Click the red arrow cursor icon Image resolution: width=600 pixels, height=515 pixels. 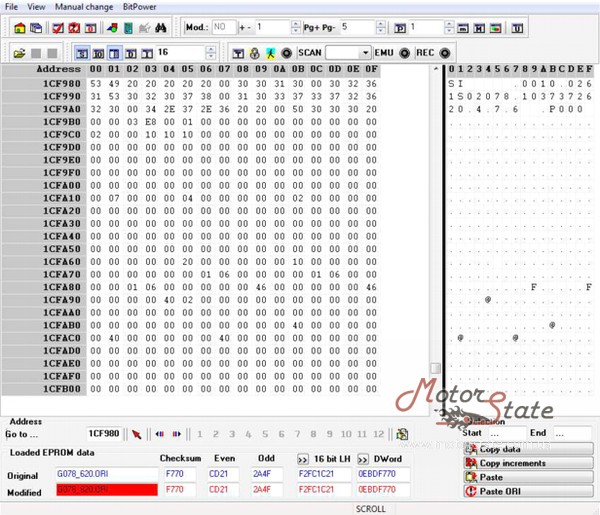tap(137, 434)
